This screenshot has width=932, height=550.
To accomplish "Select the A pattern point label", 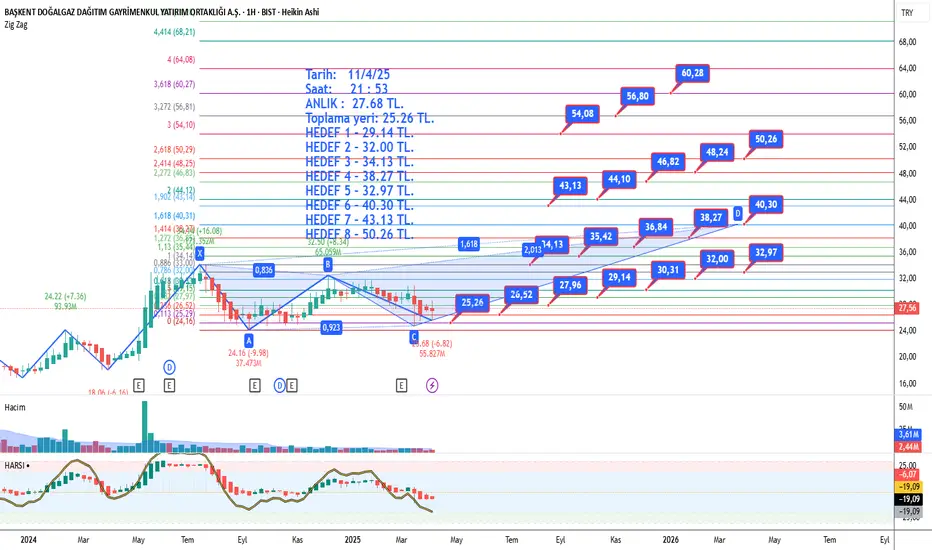I will tap(249, 341).
